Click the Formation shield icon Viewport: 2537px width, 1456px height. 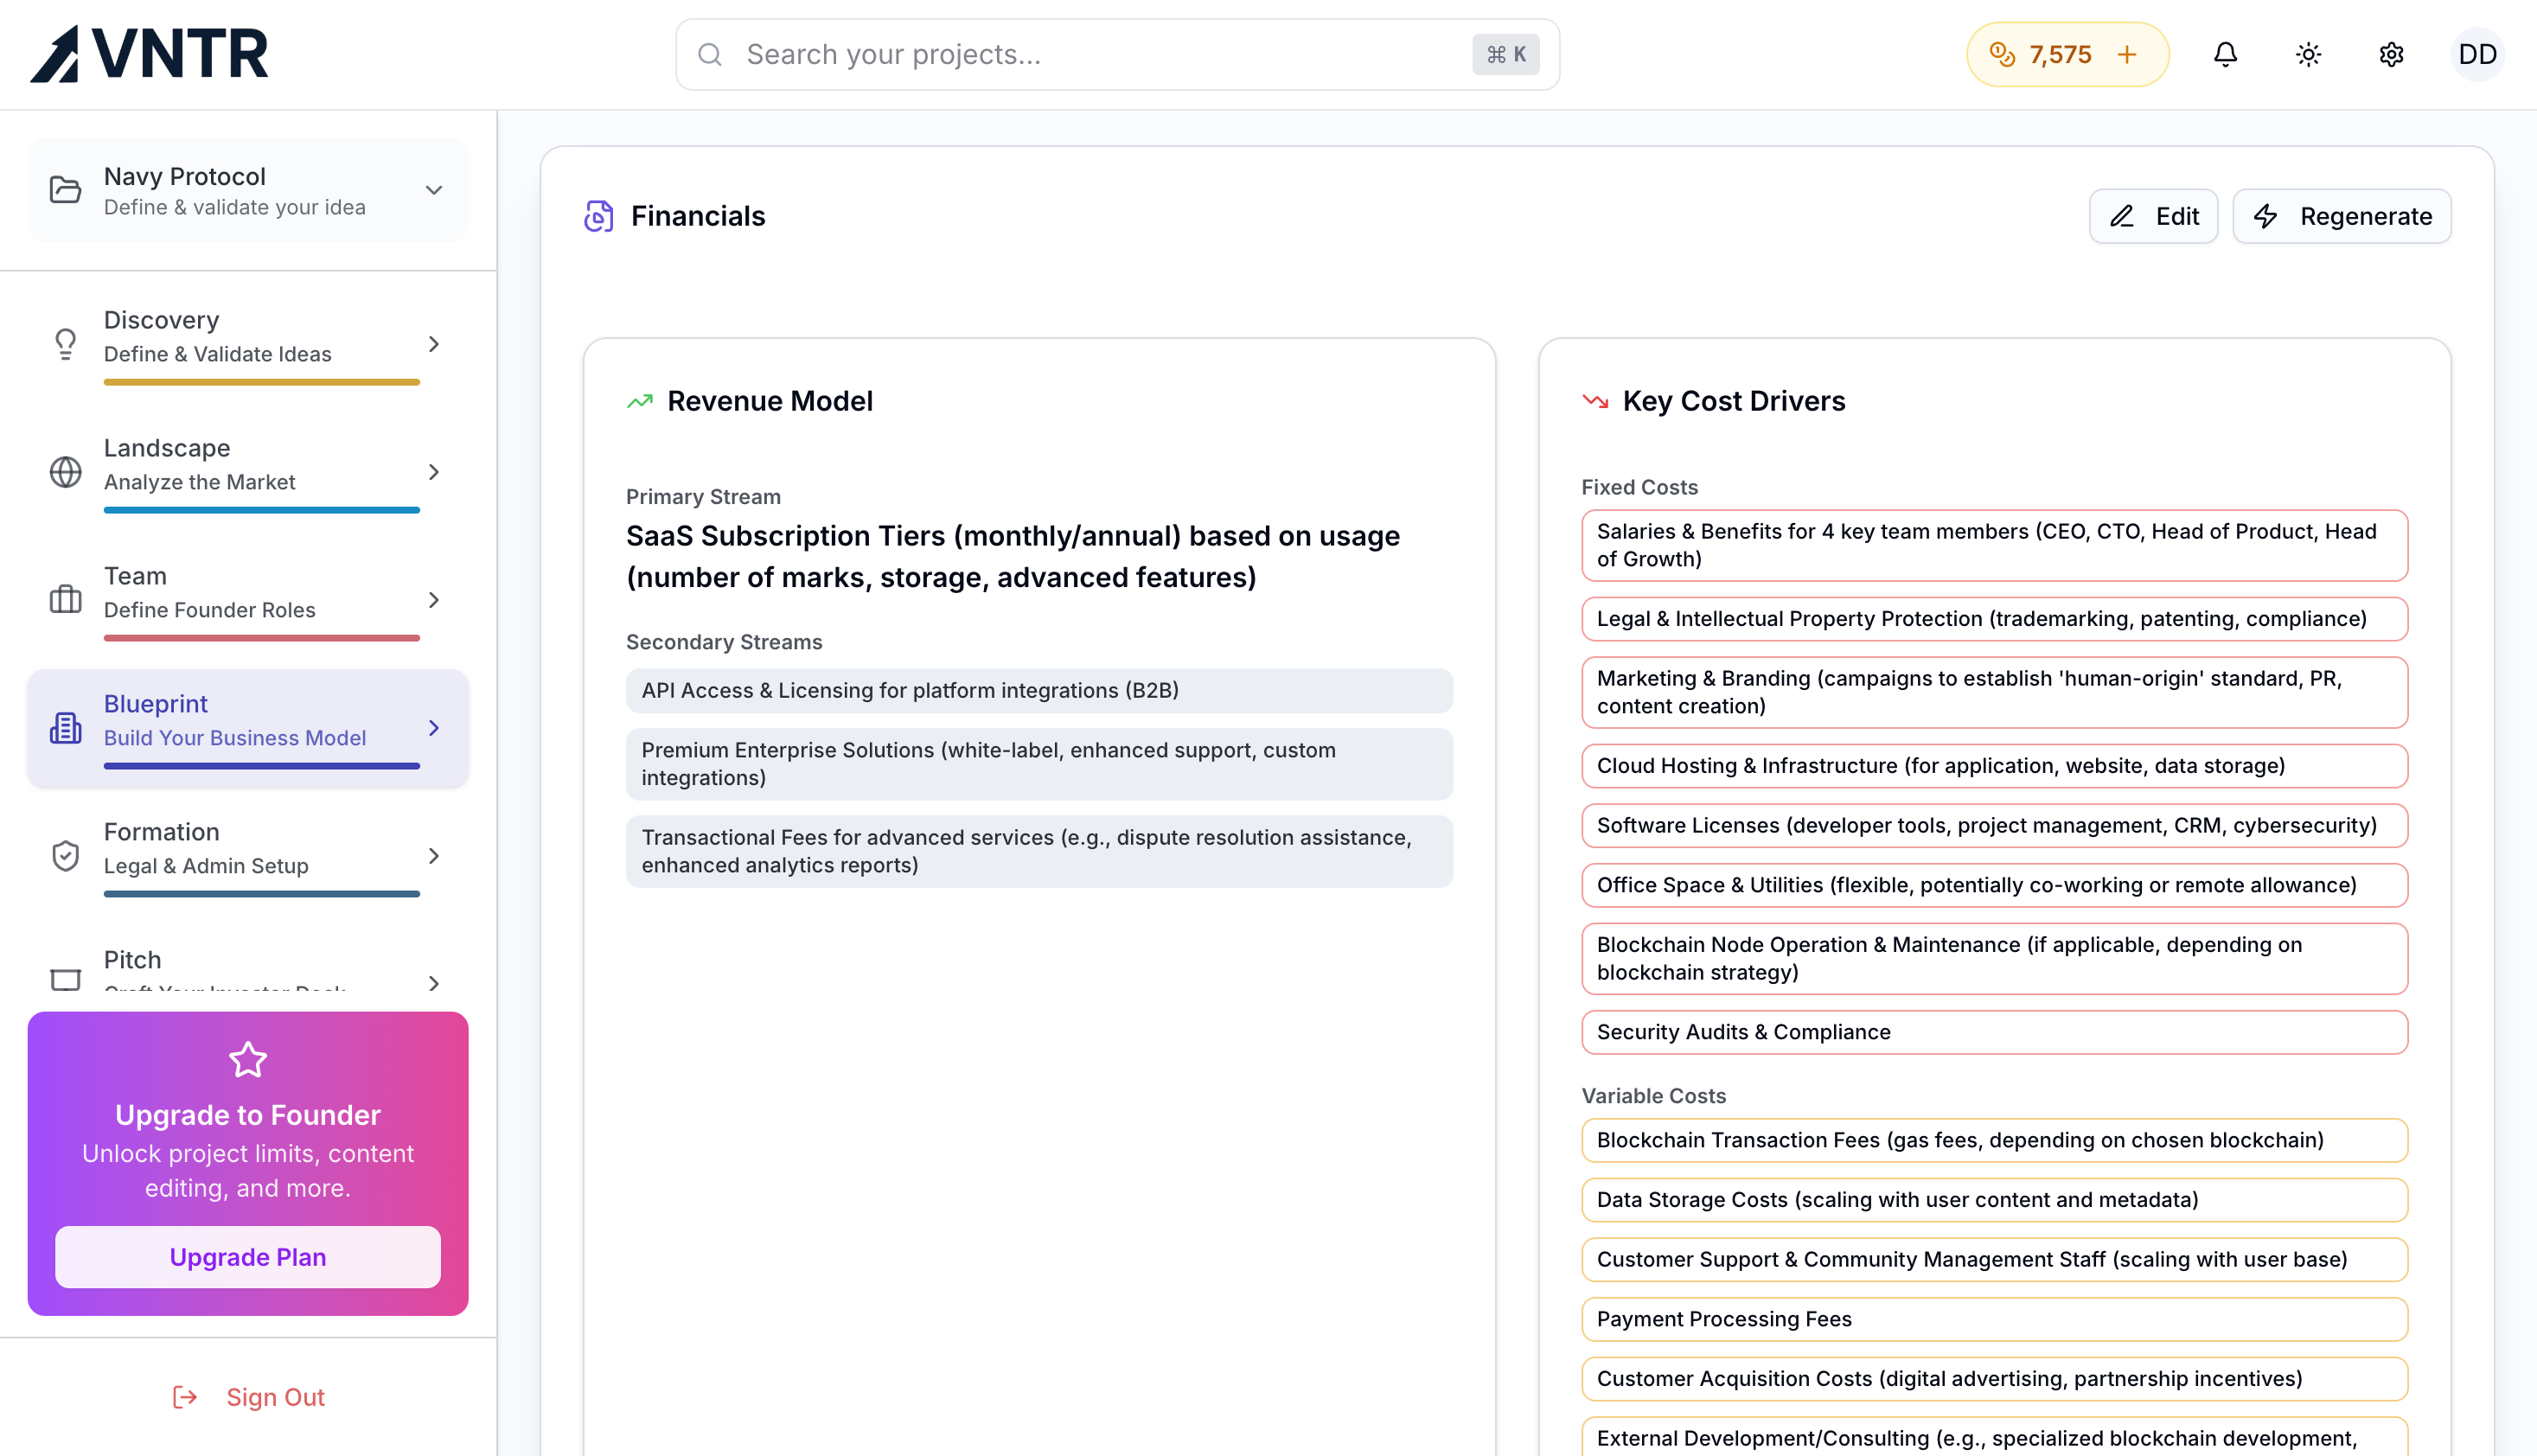pos(66,855)
